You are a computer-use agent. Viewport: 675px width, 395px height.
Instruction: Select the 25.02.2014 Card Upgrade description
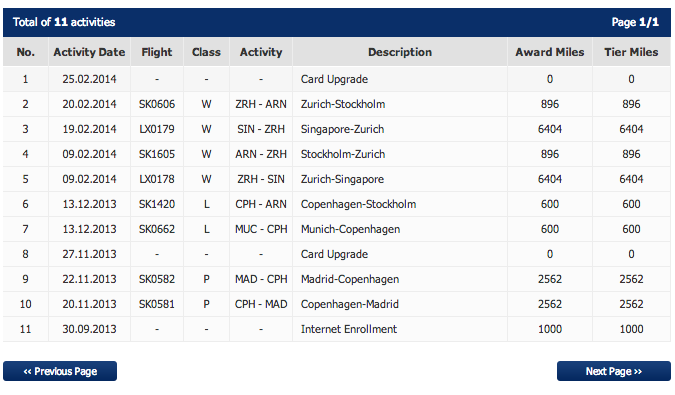coord(334,79)
